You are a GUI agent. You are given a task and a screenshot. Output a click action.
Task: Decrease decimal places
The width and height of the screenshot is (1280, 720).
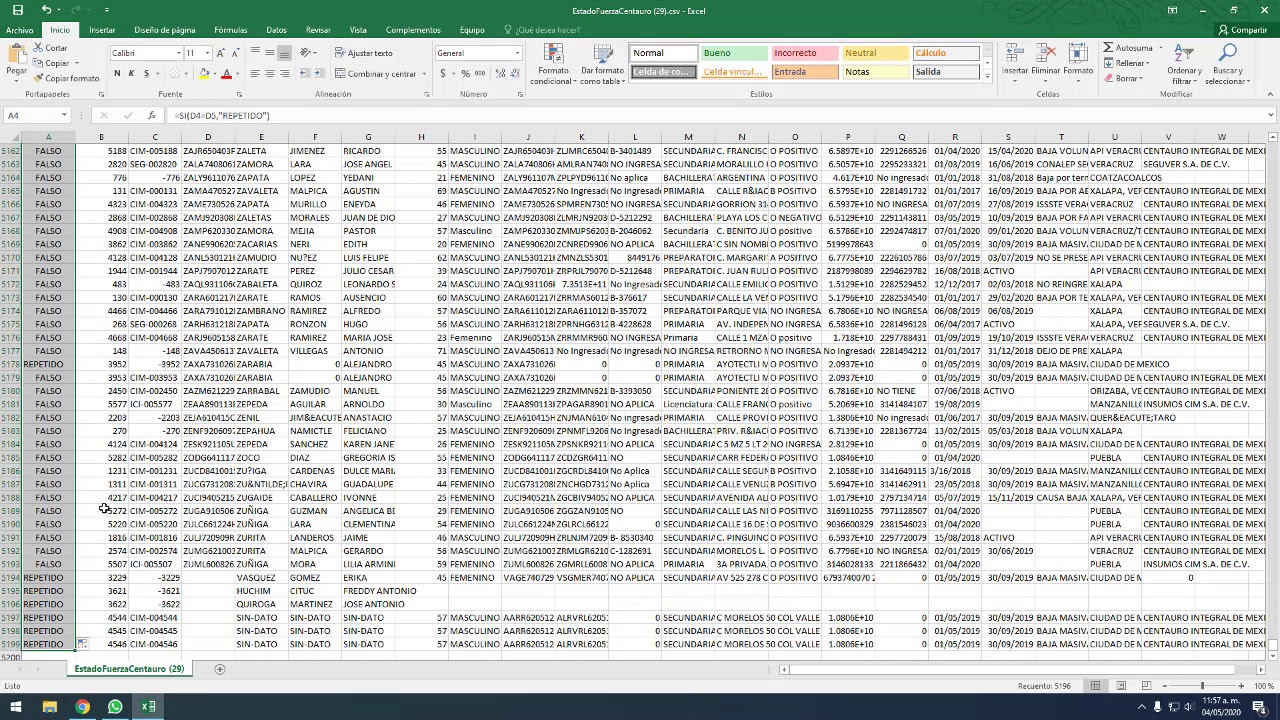(514, 73)
